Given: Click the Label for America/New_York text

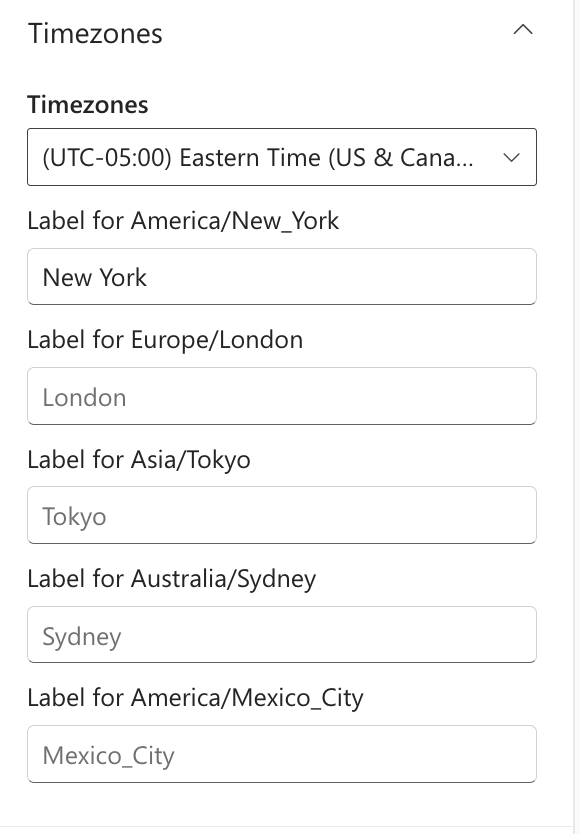Looking at the screenshot, I should [x=183, y=221].
